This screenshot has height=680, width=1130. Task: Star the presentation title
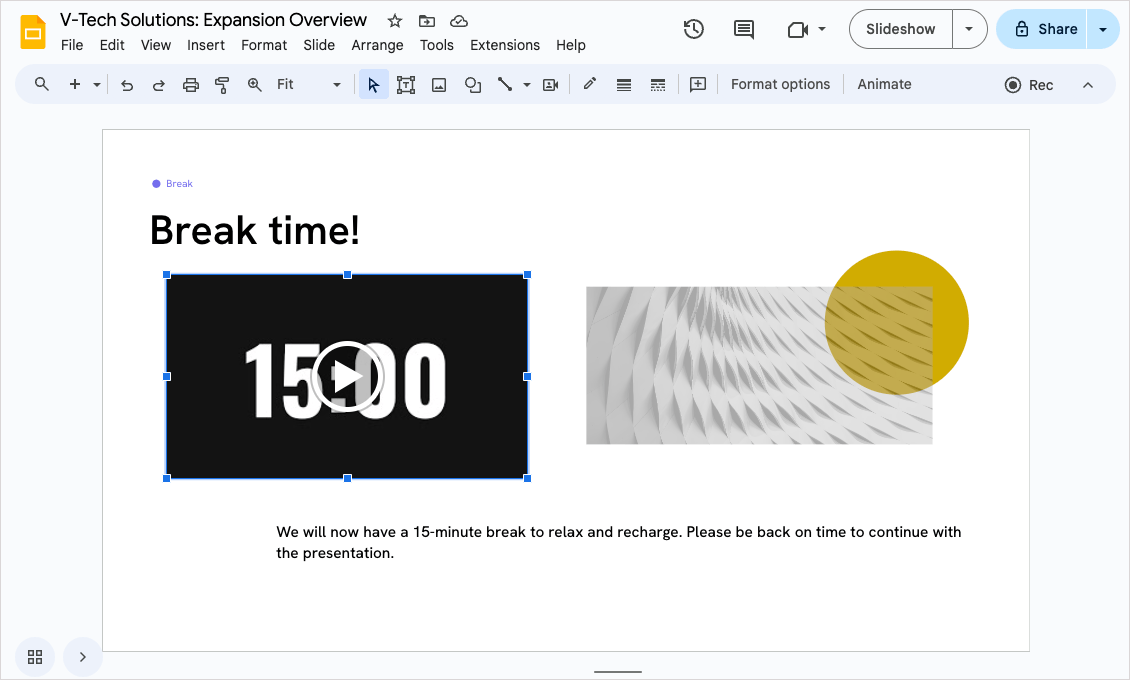[394, 21]
